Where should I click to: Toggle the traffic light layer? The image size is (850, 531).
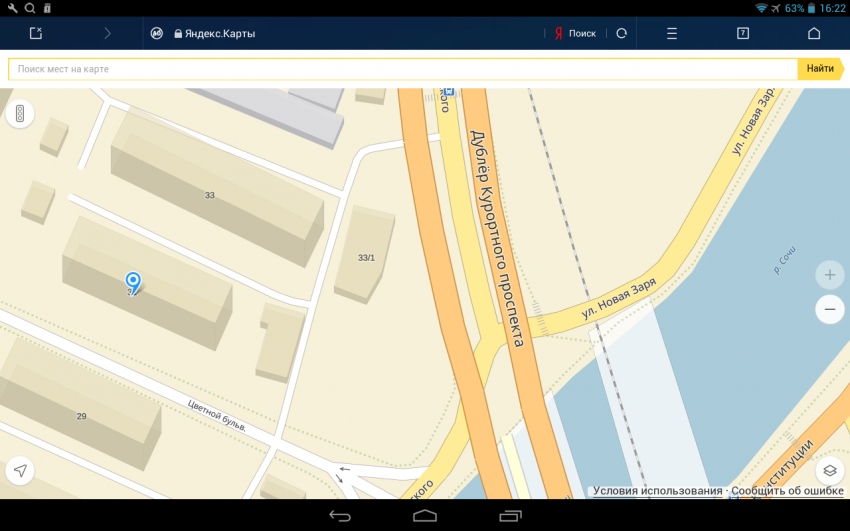point(19,116)
